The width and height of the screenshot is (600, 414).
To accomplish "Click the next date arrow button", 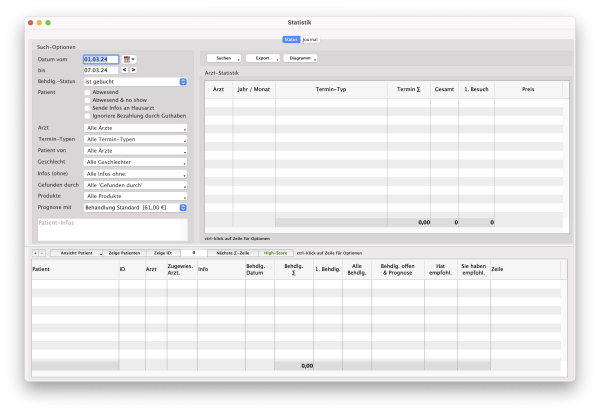I will point(135,70).
